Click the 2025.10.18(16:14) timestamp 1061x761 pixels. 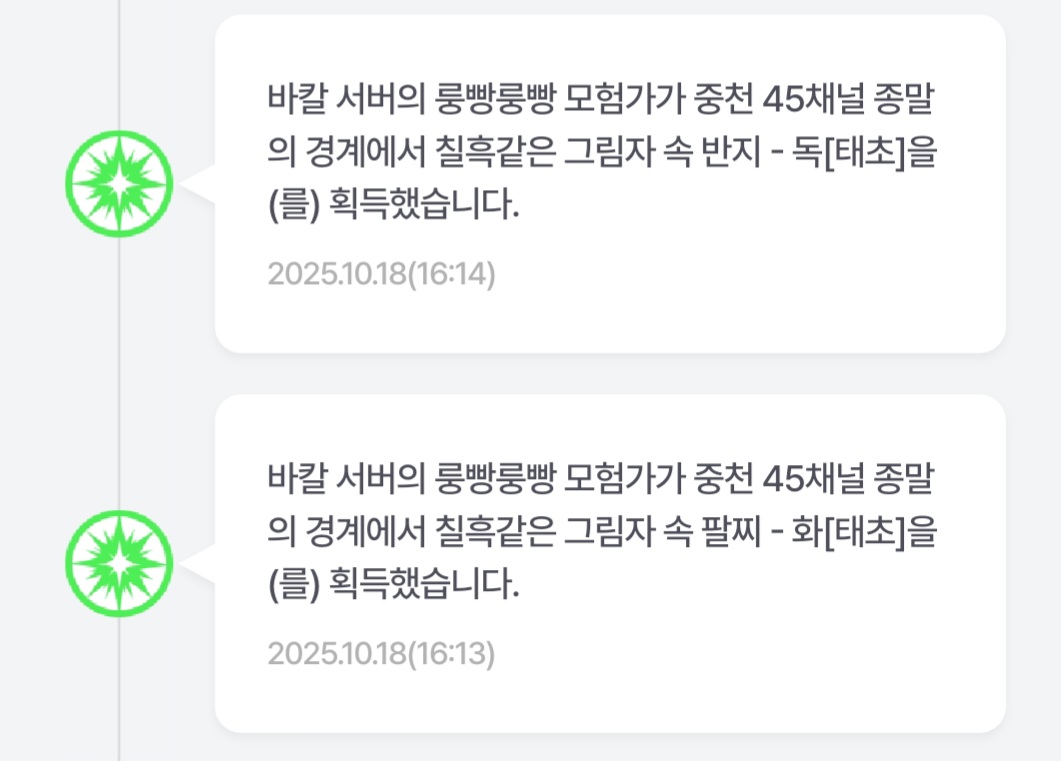pyautogui.click(x=381, y=274)
